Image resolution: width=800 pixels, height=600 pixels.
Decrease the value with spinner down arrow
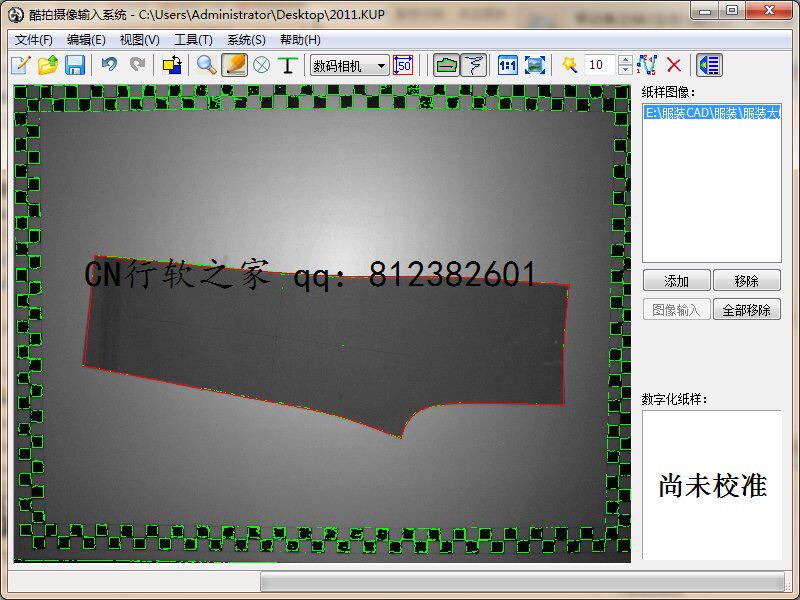point(626,70)
